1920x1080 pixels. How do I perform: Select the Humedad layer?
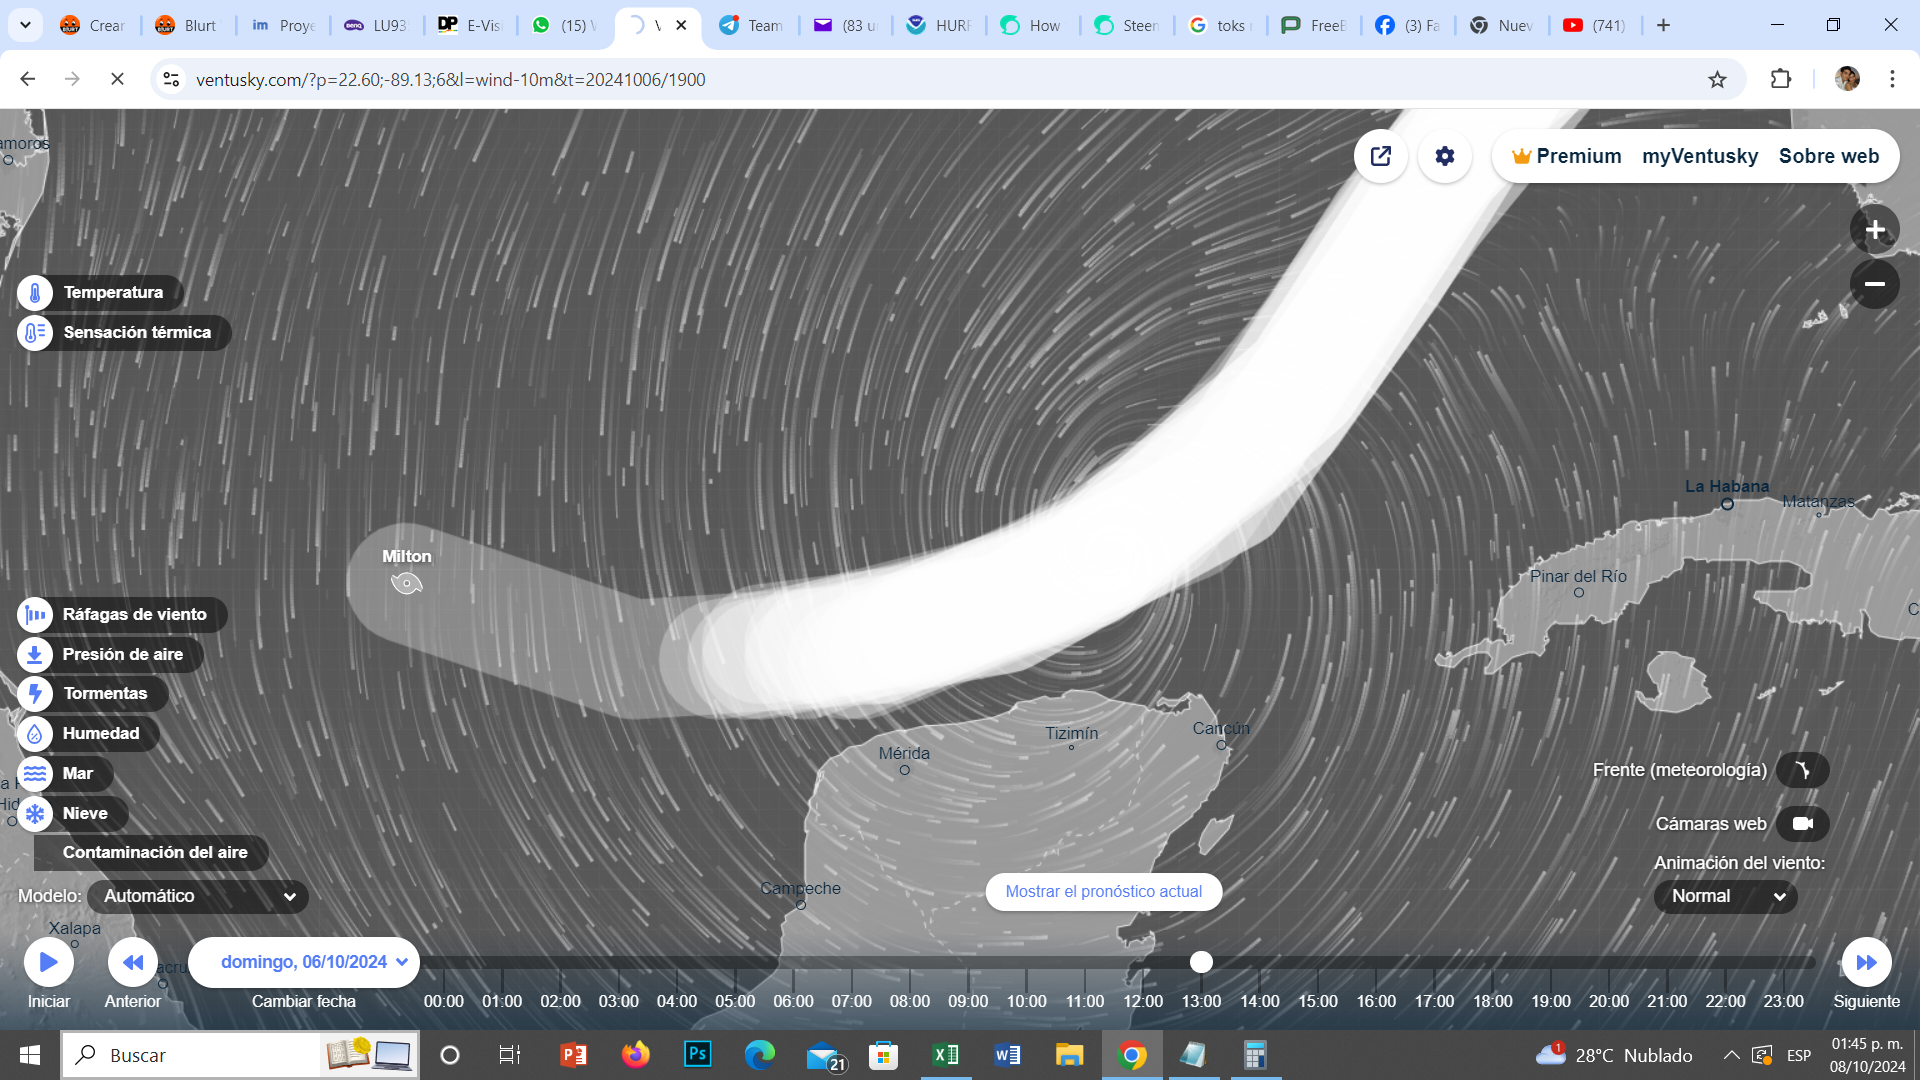tap(100, 733)
